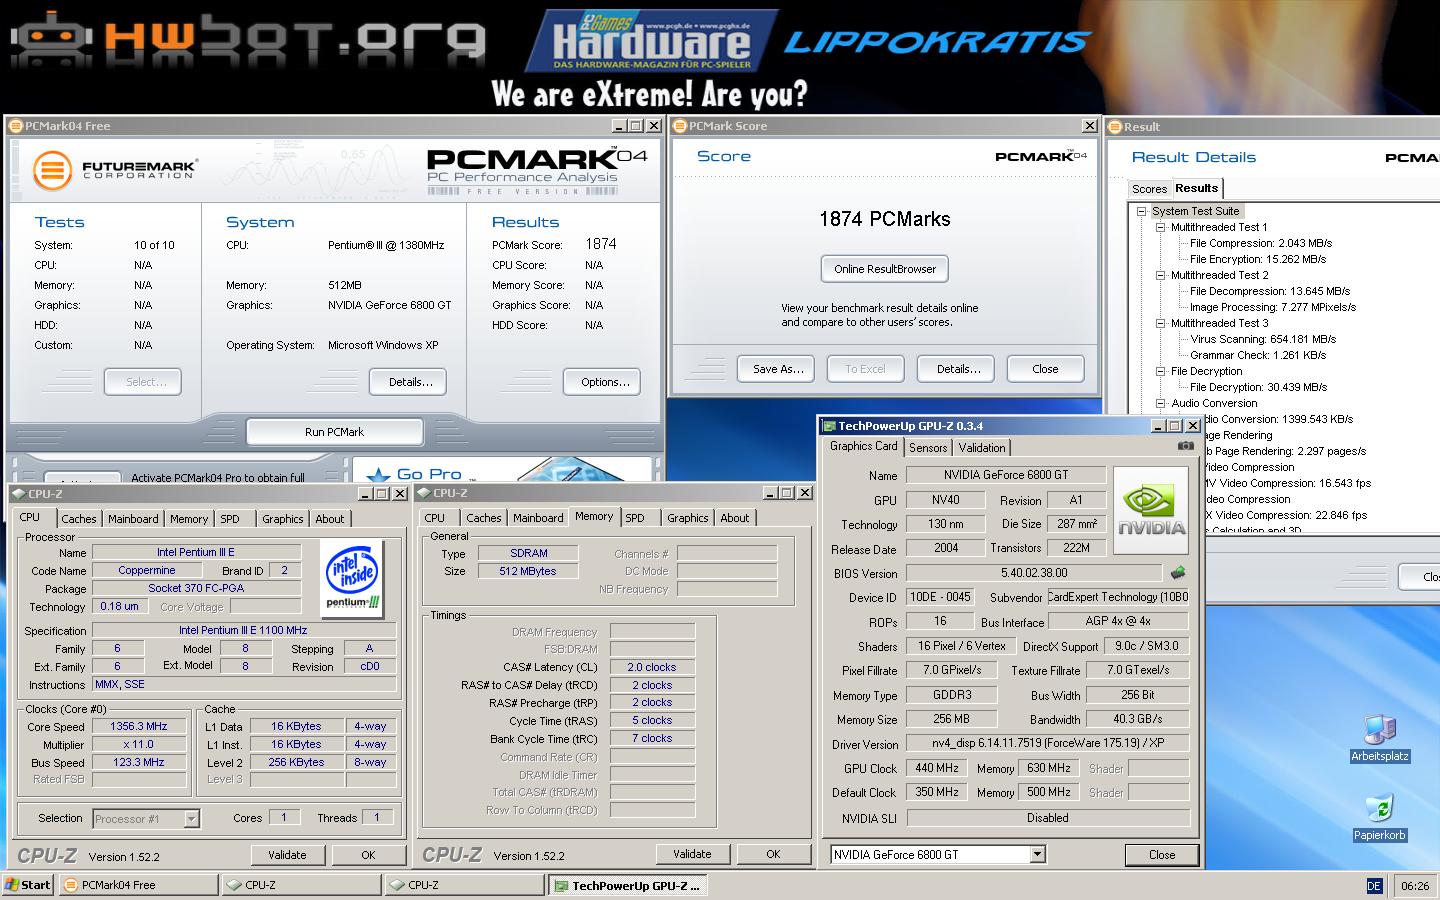Click Save As in PCMark Score window
This screenshot has width=1440, height=900.
[x=777, y=369]
